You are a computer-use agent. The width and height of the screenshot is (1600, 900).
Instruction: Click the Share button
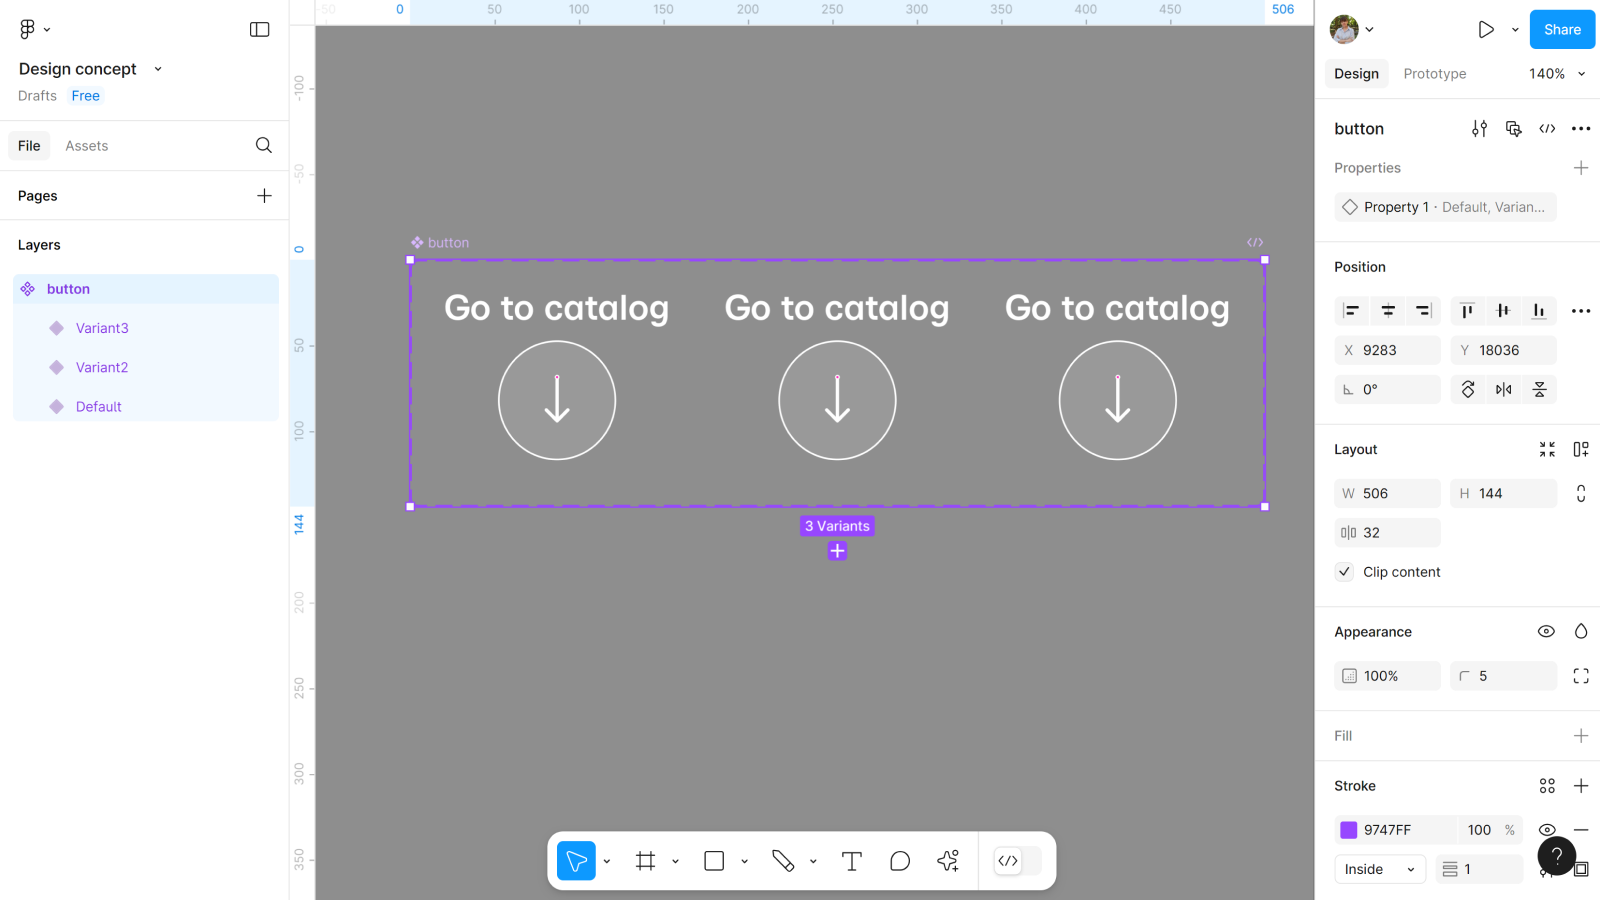point(1561,30)
